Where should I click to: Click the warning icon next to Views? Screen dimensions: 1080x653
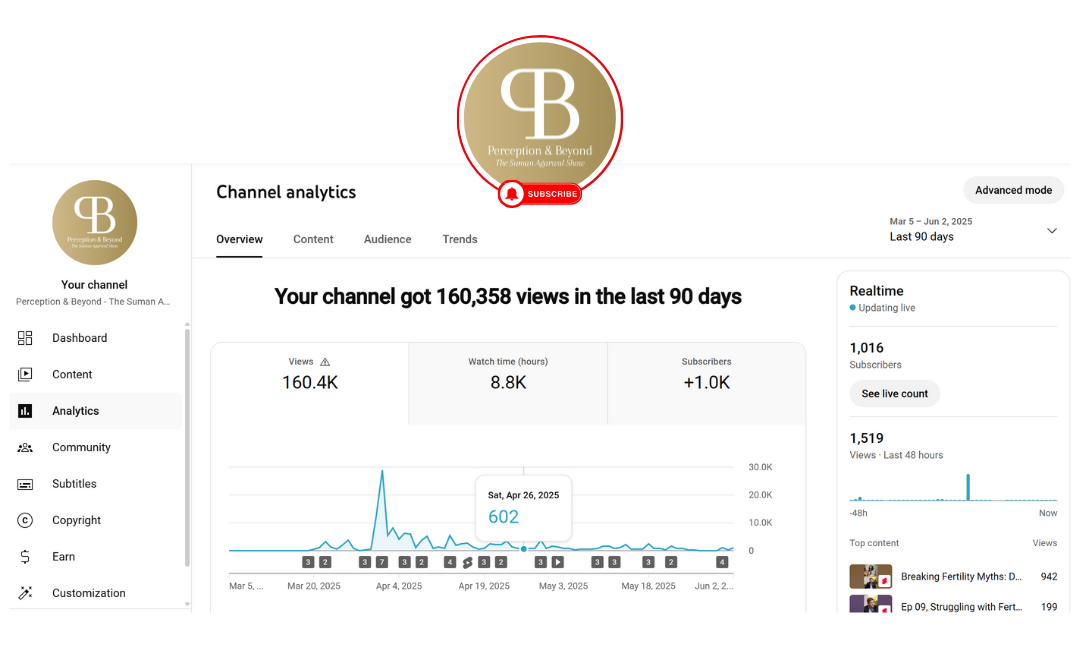(x=325, y=362)
